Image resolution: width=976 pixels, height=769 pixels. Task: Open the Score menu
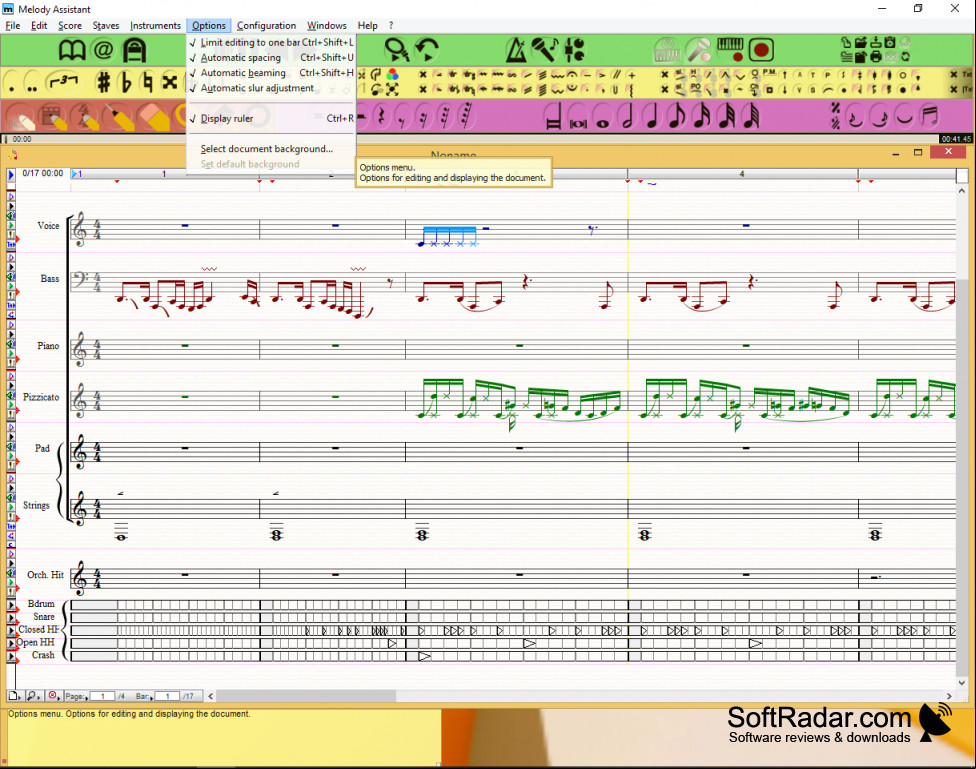70,26
